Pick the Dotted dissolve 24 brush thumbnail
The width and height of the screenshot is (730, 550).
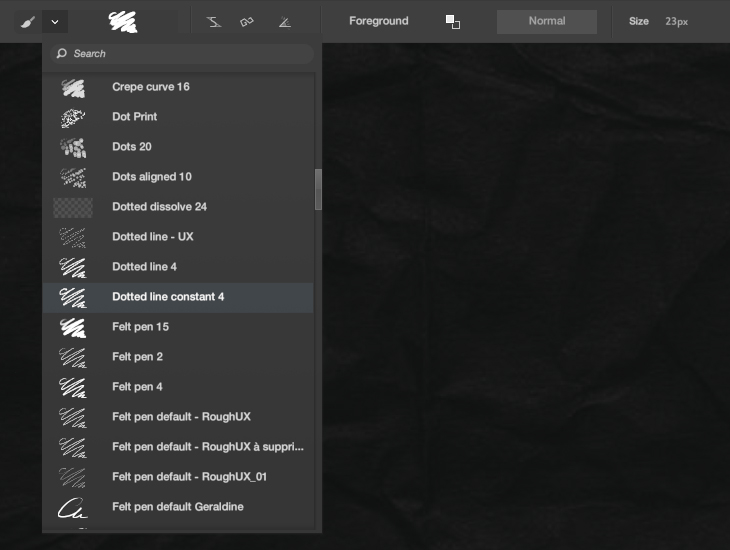click(73, 207)
